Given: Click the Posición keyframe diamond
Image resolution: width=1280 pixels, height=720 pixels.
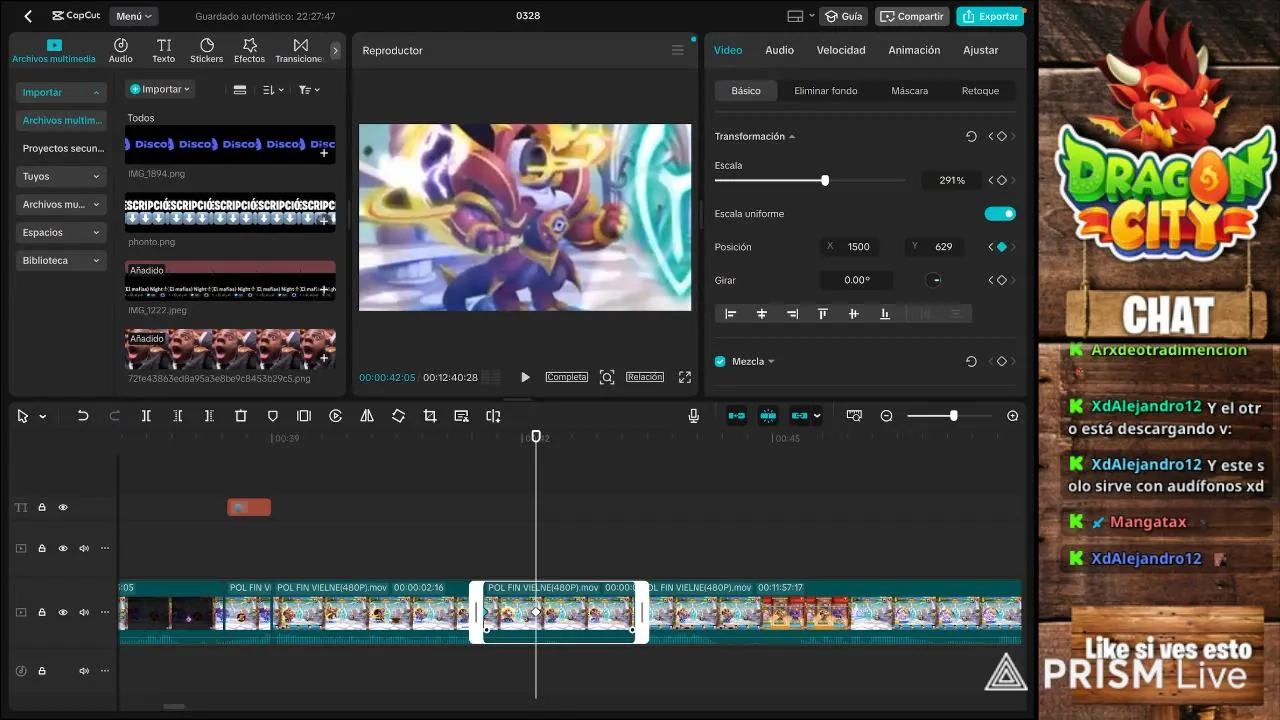Looking at the screenshot, I should pos(1001,247).
